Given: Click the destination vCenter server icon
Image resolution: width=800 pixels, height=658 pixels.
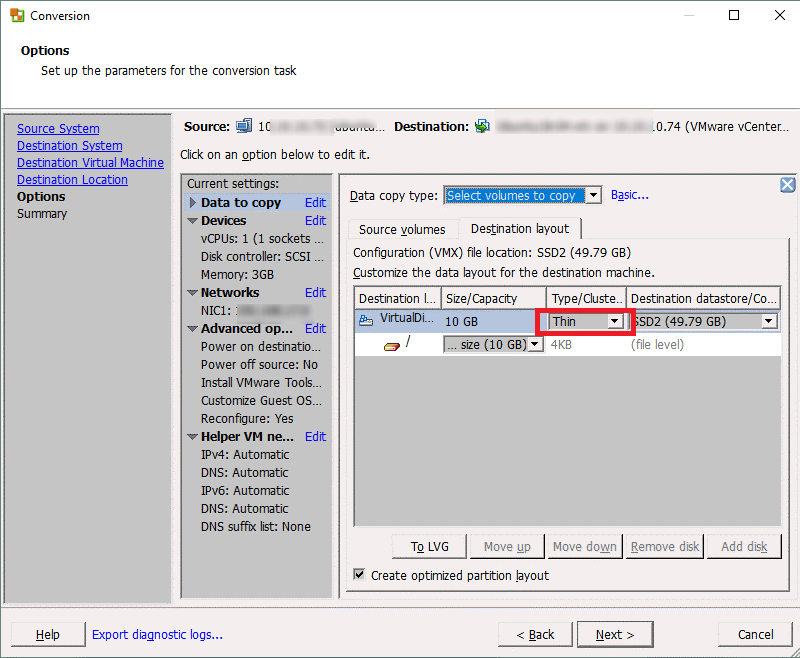Looking at the screenshot, I should (482, 126).
